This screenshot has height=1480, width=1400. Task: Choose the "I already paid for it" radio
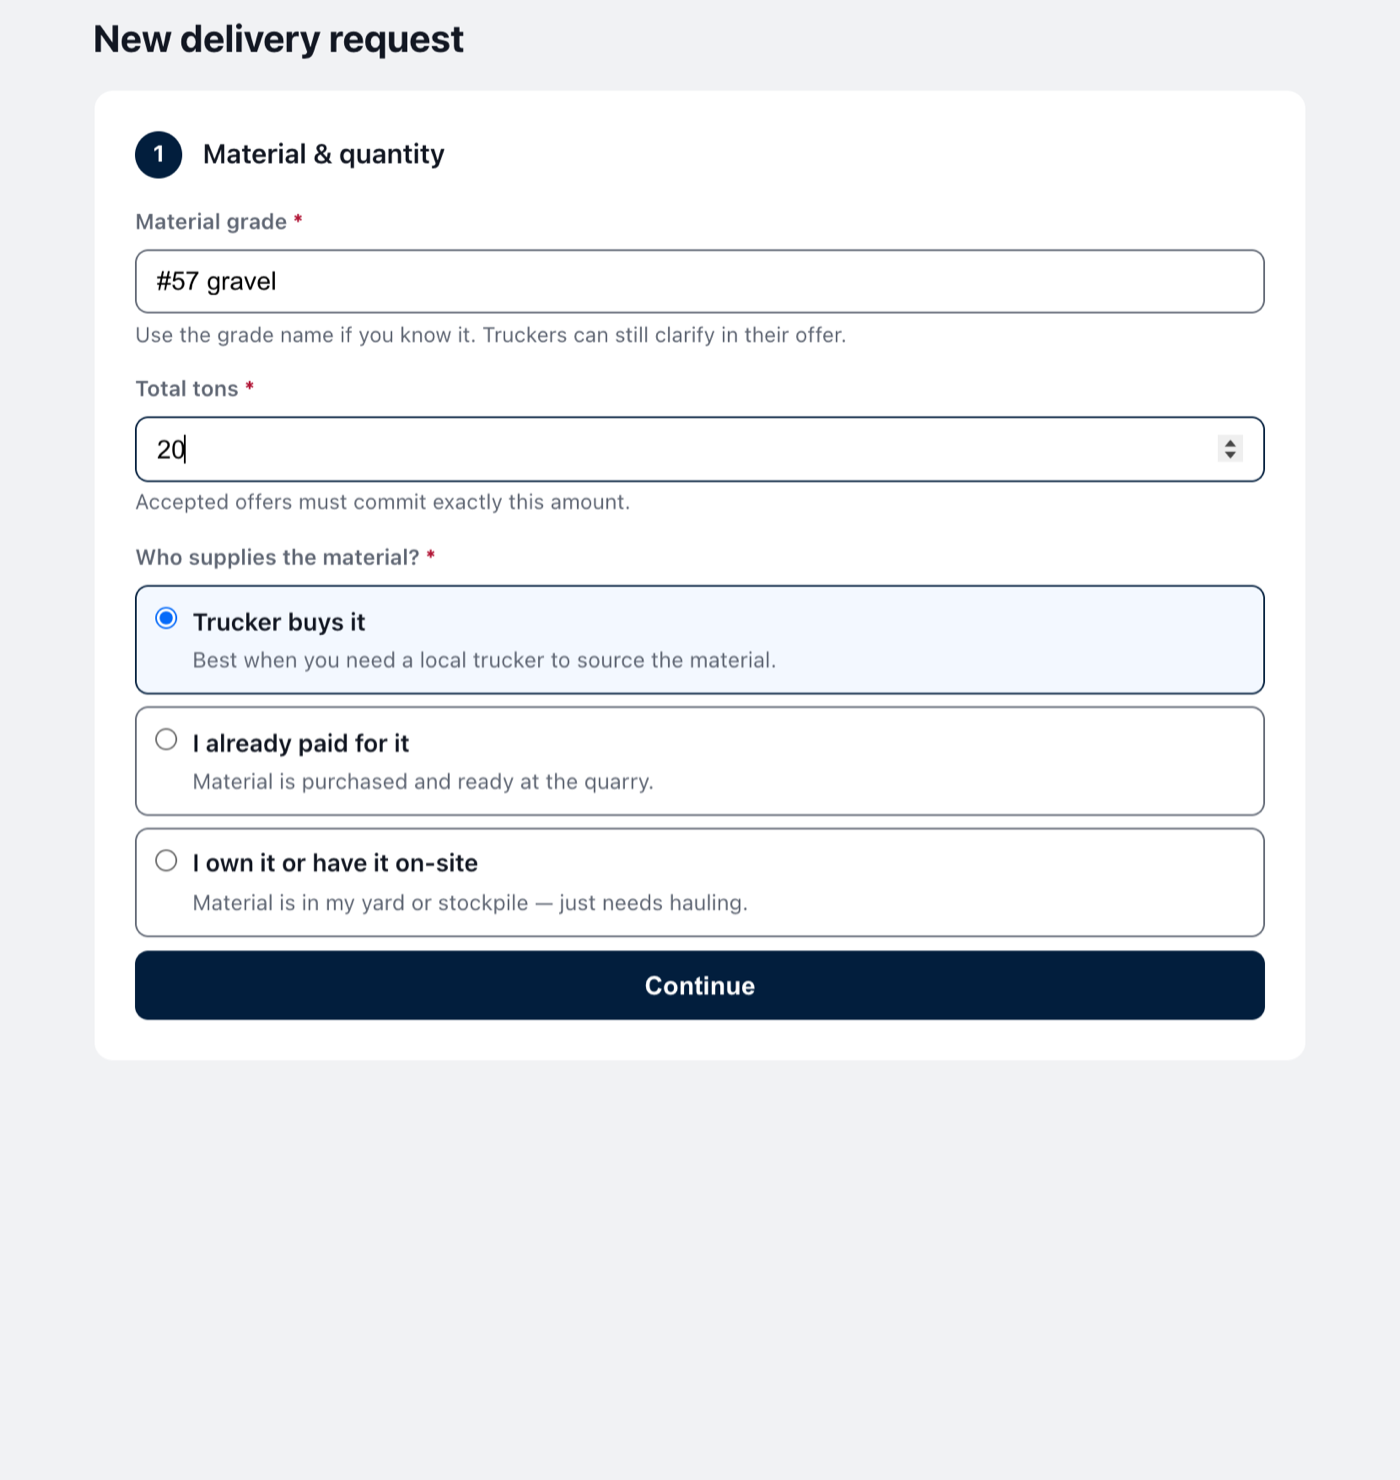click(x=167, y=740)
